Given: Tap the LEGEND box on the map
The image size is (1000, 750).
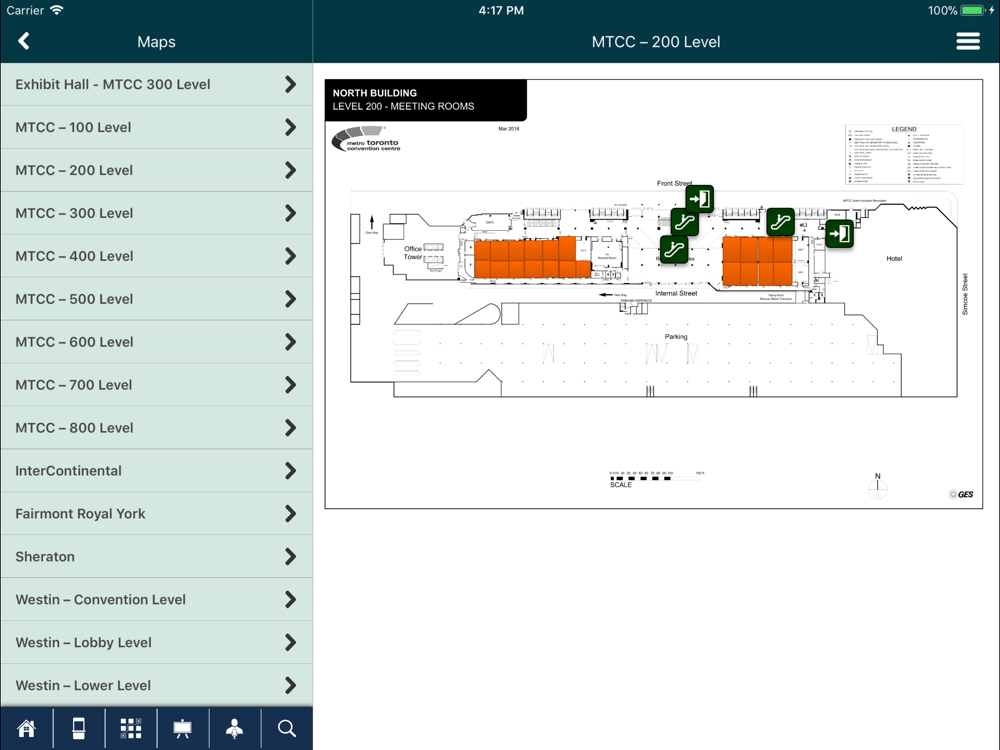Looking at the screenshot, I should 904,155.
